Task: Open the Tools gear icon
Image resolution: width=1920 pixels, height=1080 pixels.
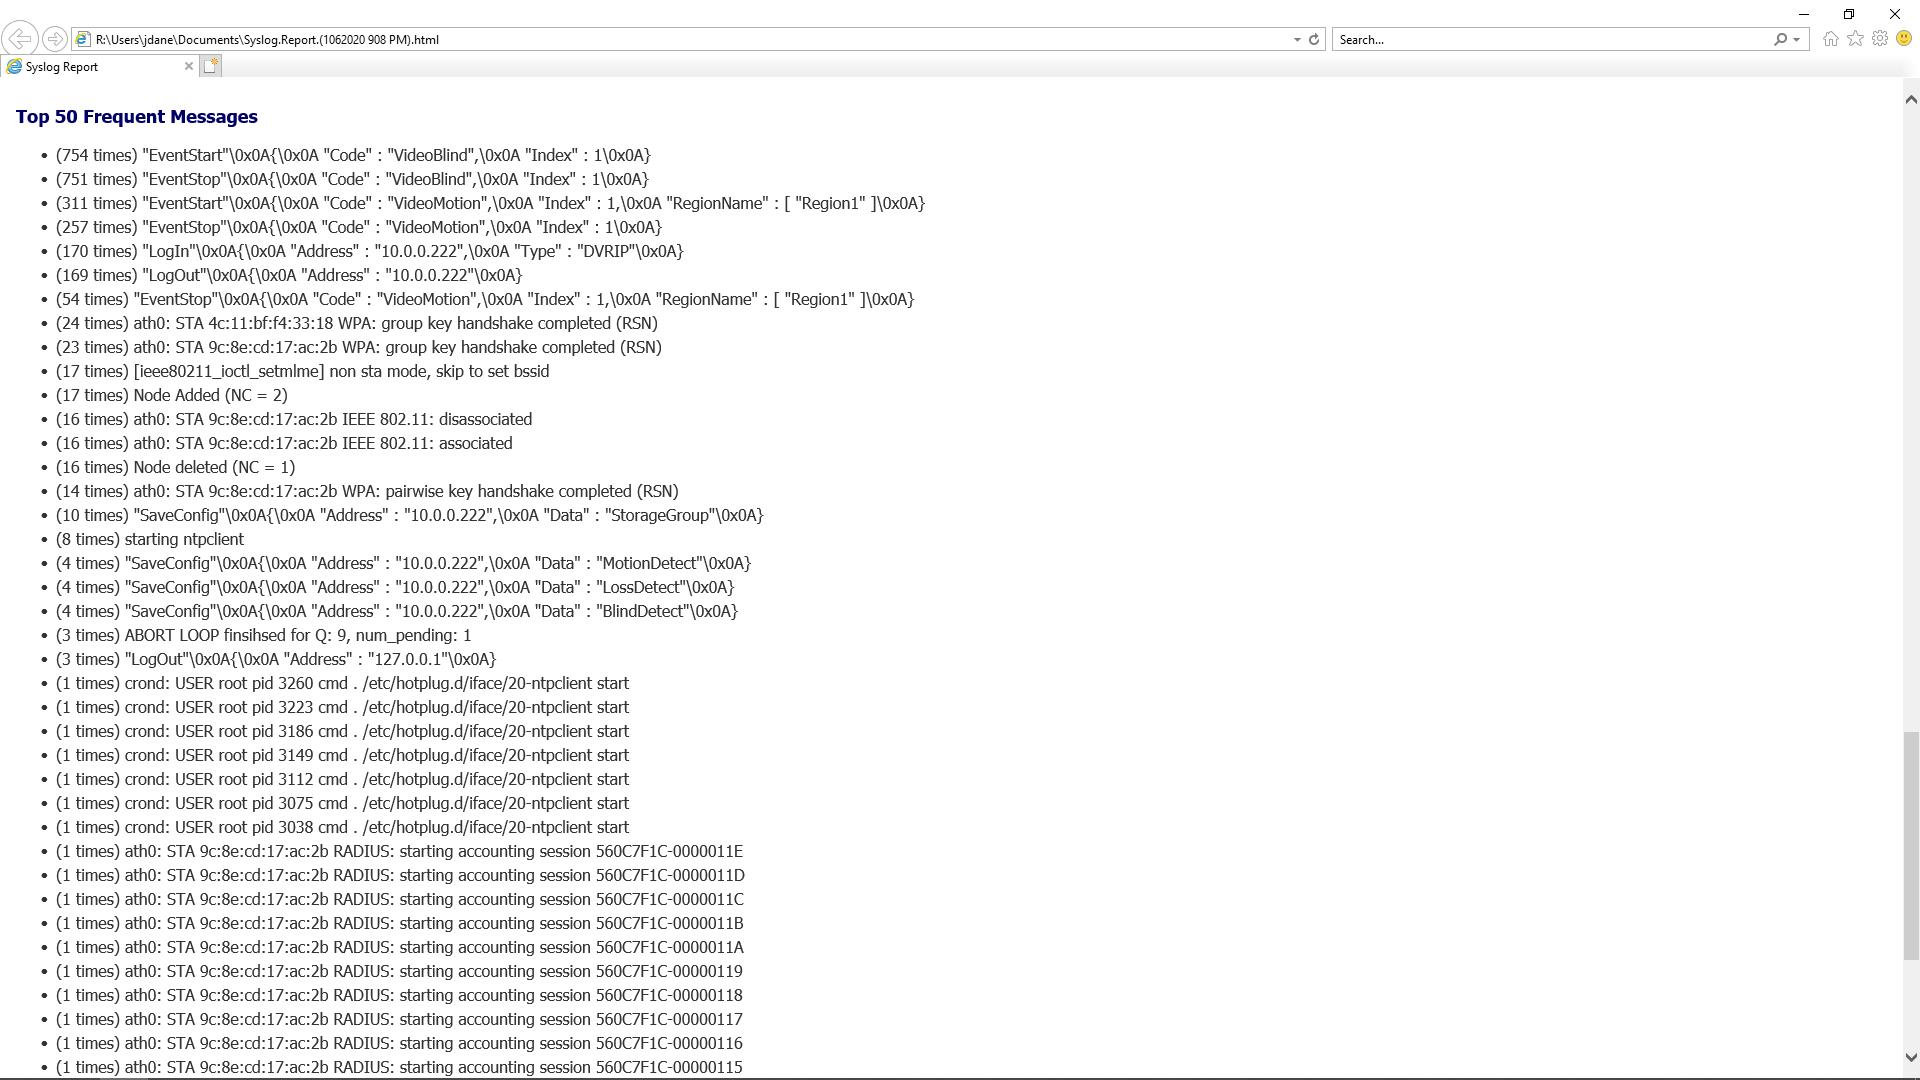Action: pos(1880,39)
